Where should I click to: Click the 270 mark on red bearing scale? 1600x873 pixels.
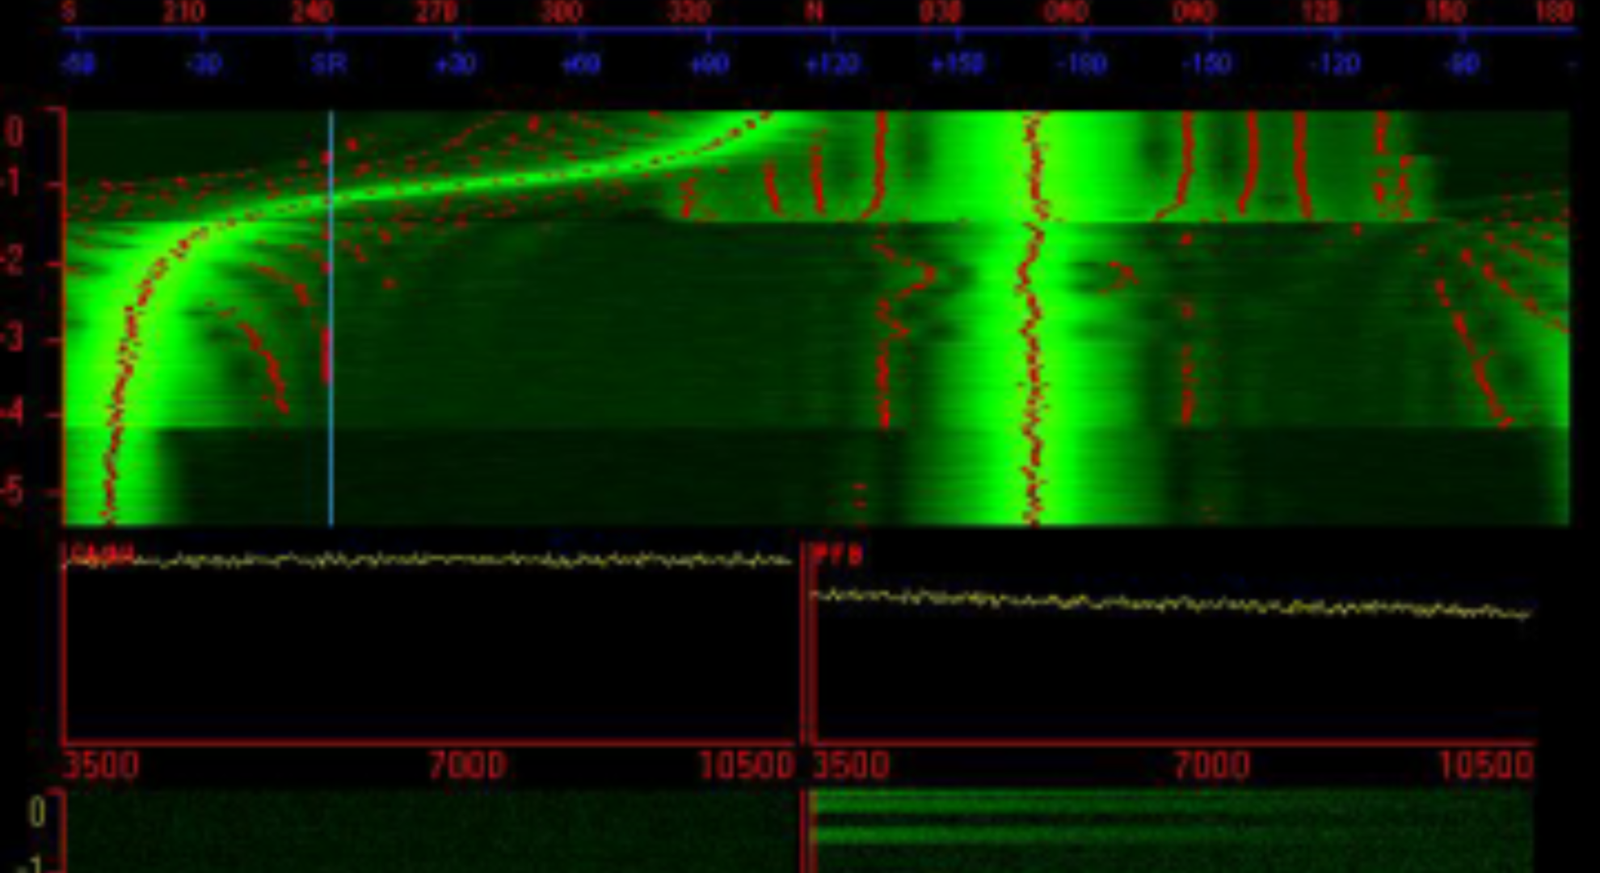(436, 12)
